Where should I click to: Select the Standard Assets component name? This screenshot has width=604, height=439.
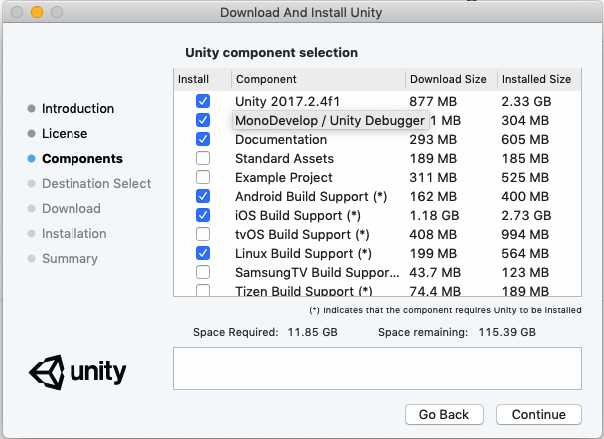click(284, 158)
